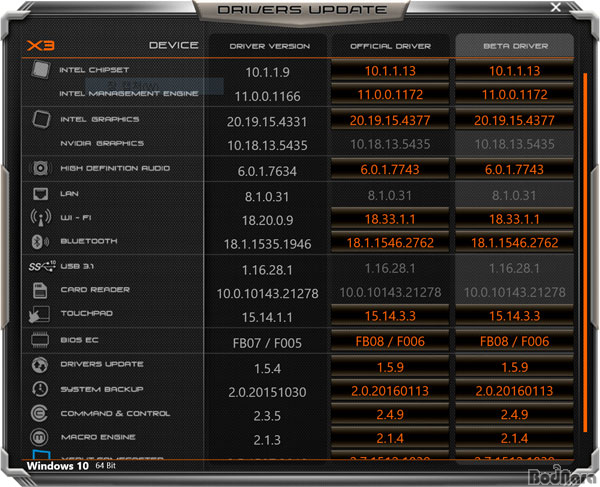
Task: Click the NVIDIA Graphics label
Action: pyautogui.click(x=102, y=143)
